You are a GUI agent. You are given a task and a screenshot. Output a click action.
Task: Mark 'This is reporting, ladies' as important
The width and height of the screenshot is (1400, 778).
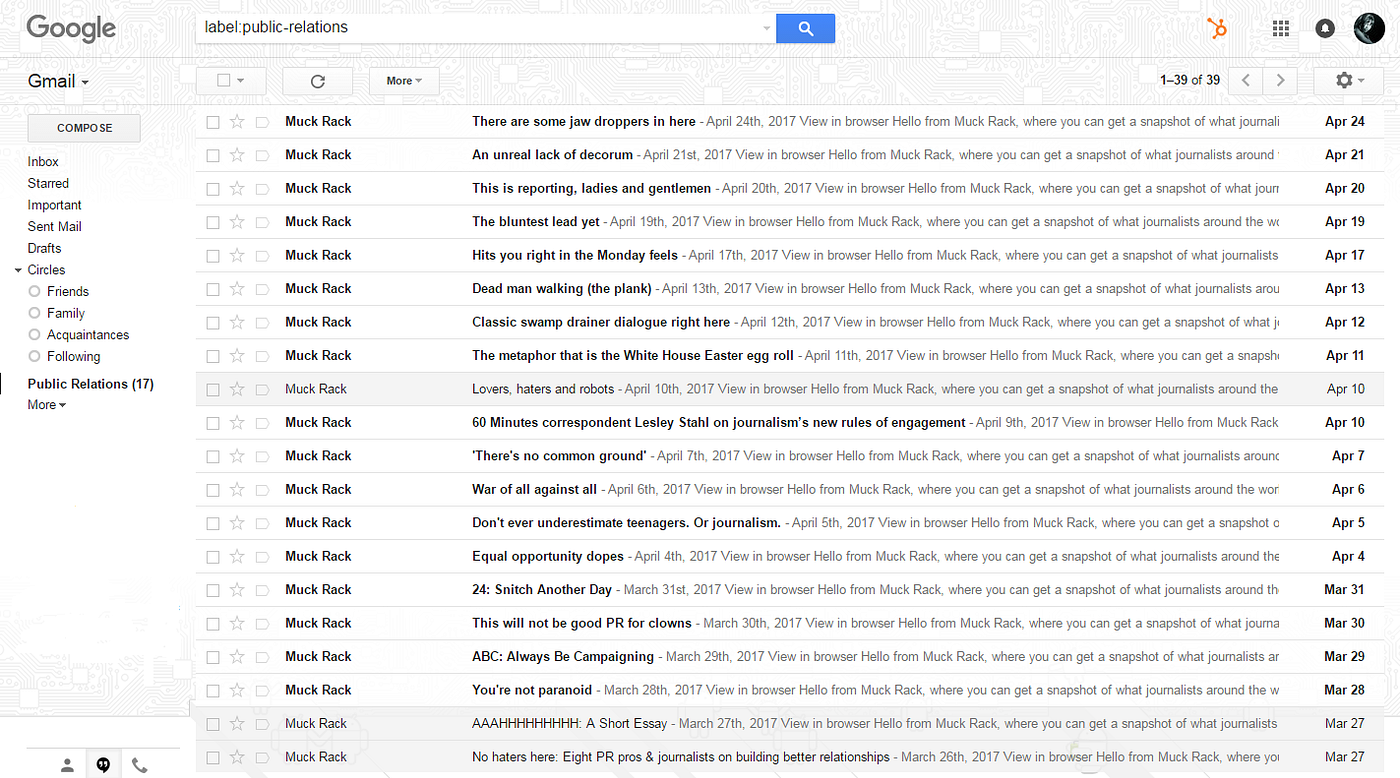coord(262,189)
